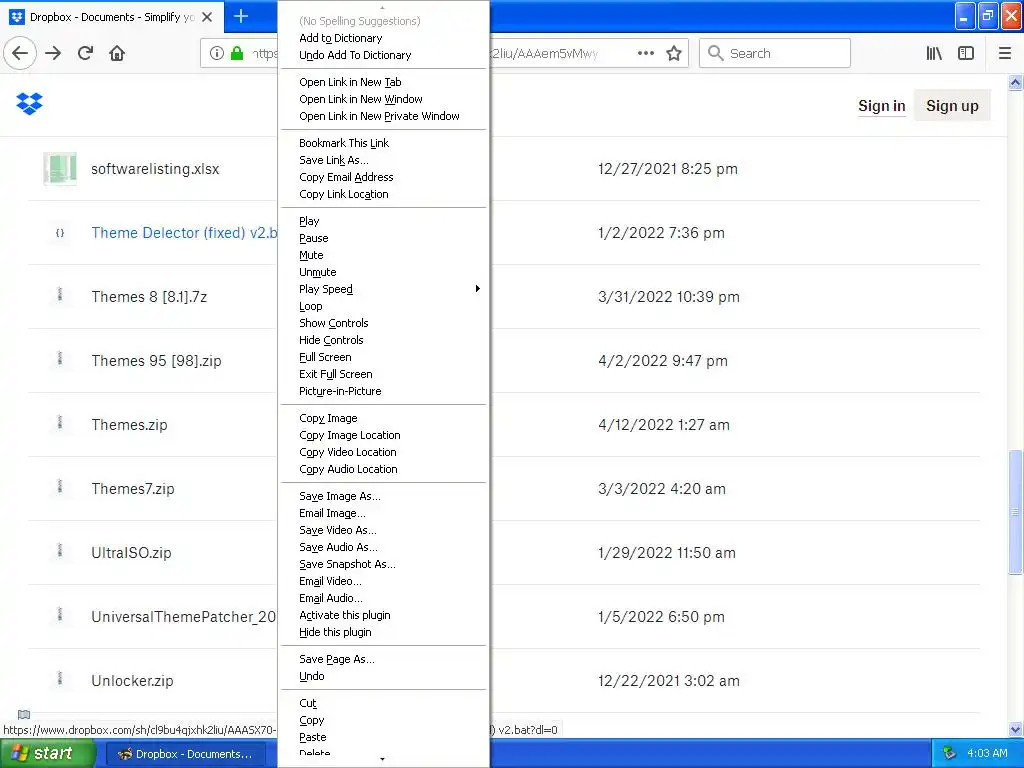The width and height of the screenshot is (1024, 768).
Task: Select Dropbox - Documents taskbar button
Action: pos(185,754)
